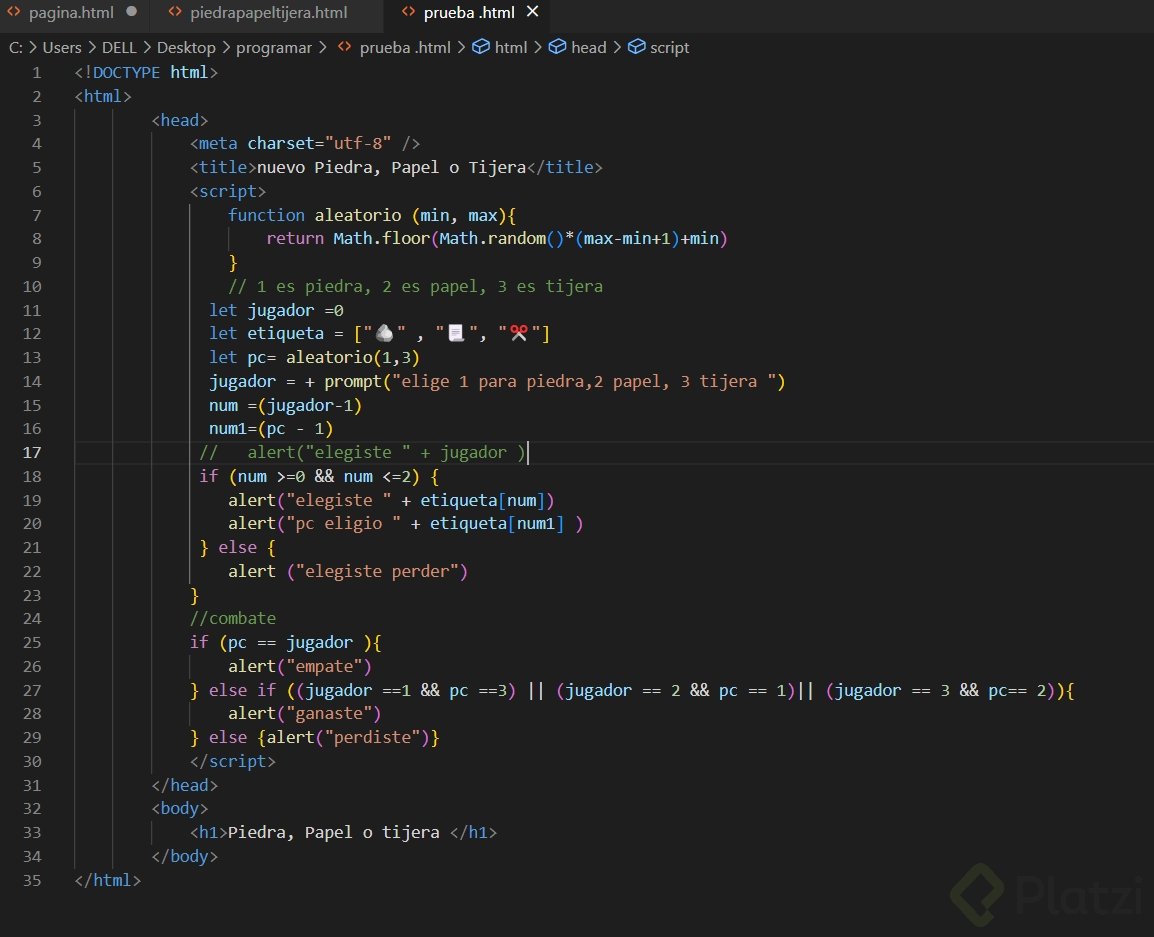Click the alert "ganaste" line
This screenshot has width=1154, height=937.
305,713
